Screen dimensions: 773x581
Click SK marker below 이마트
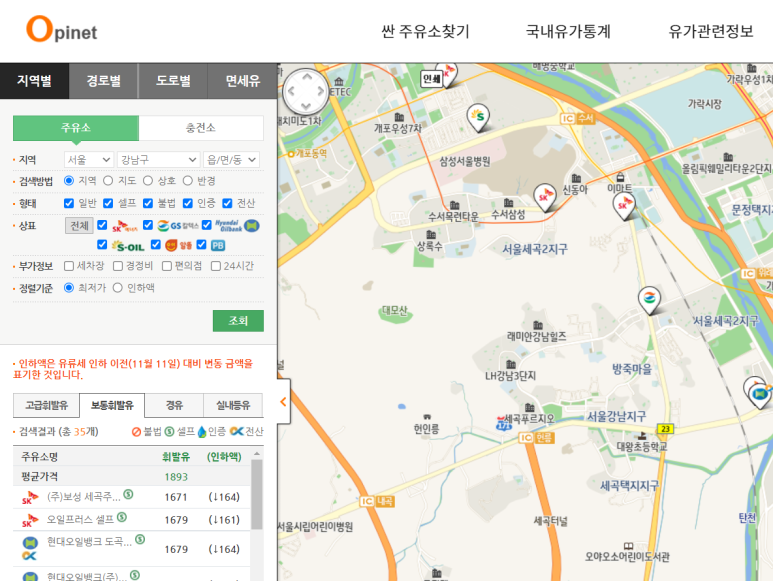624,205
